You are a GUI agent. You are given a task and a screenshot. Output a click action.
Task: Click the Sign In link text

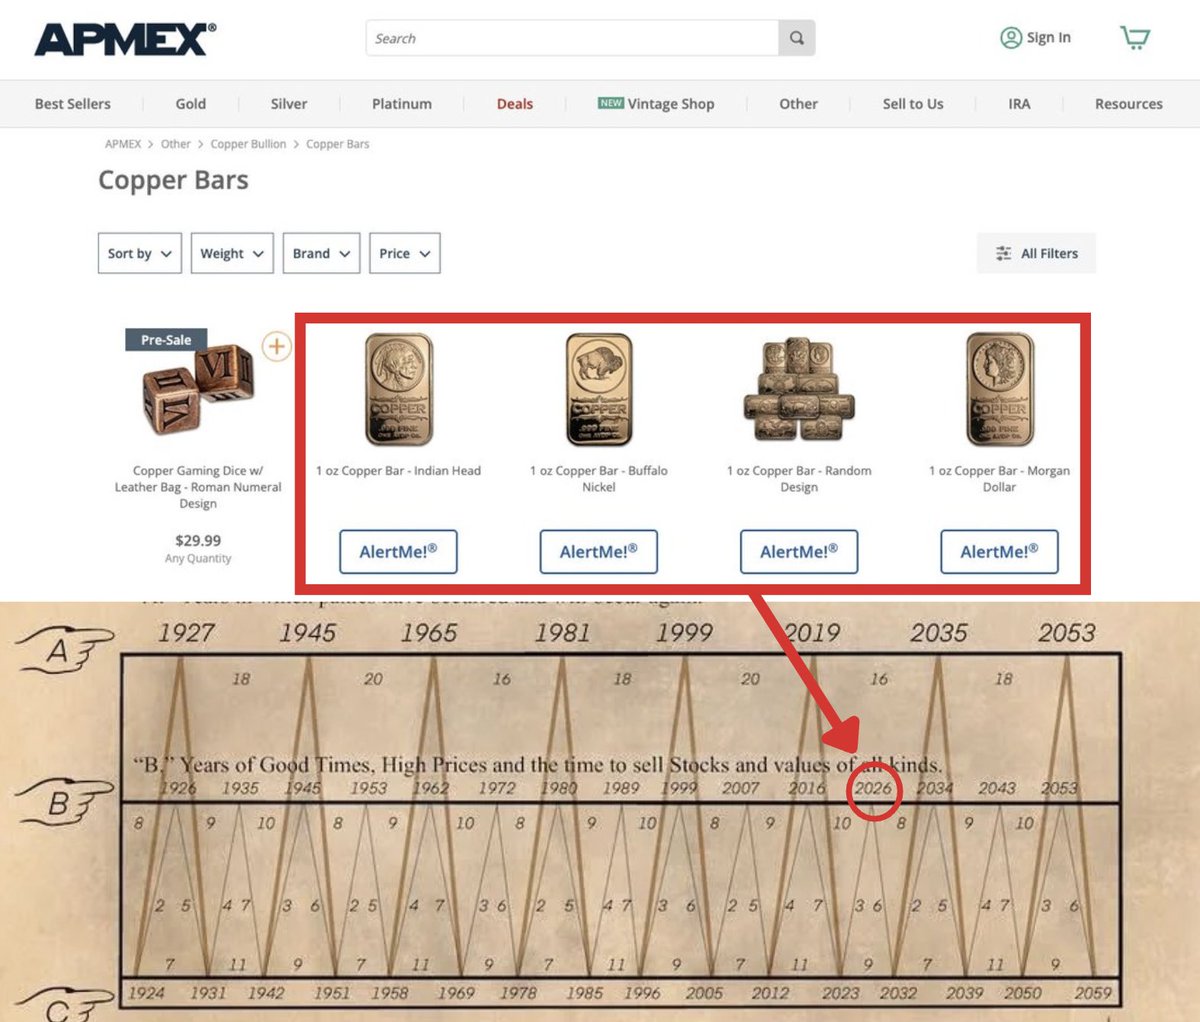pos(1049,38)
